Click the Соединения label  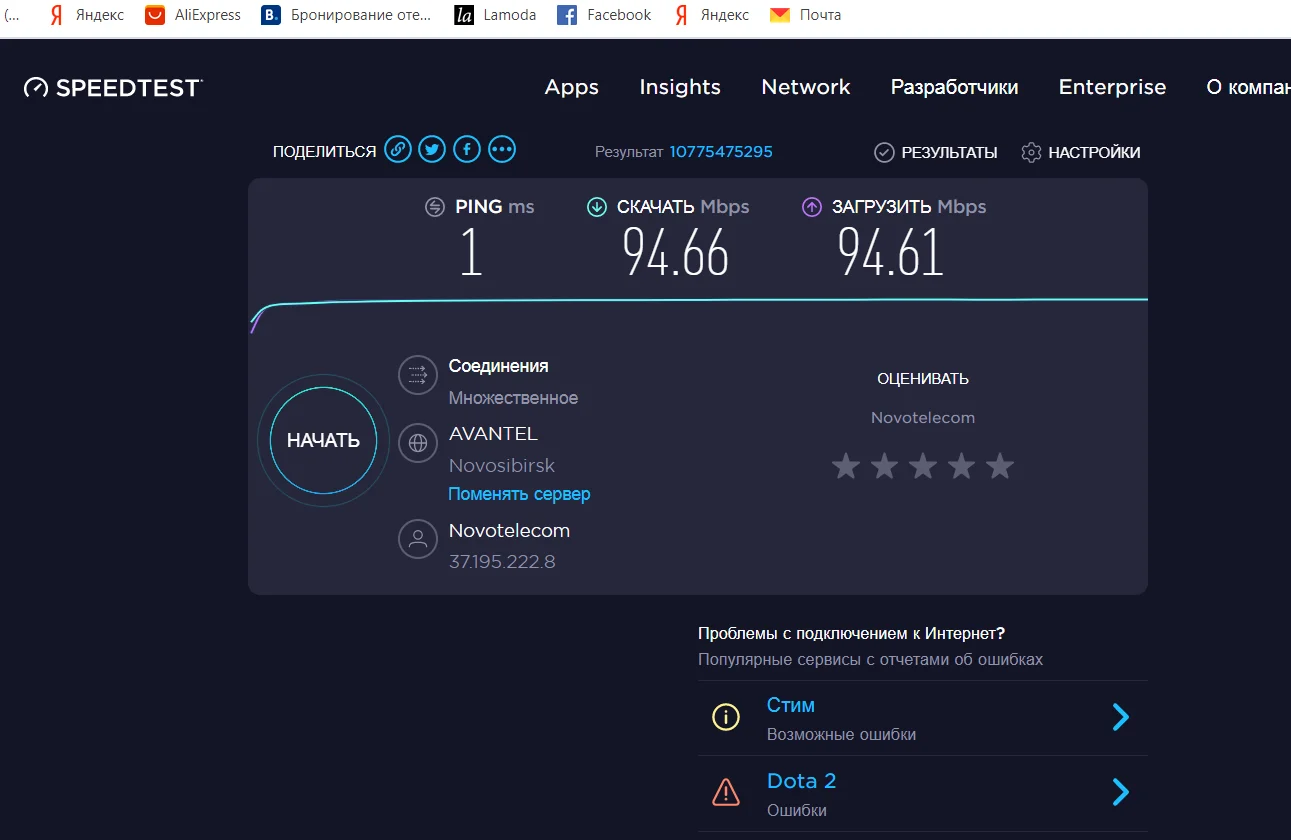tap(498, 366)
